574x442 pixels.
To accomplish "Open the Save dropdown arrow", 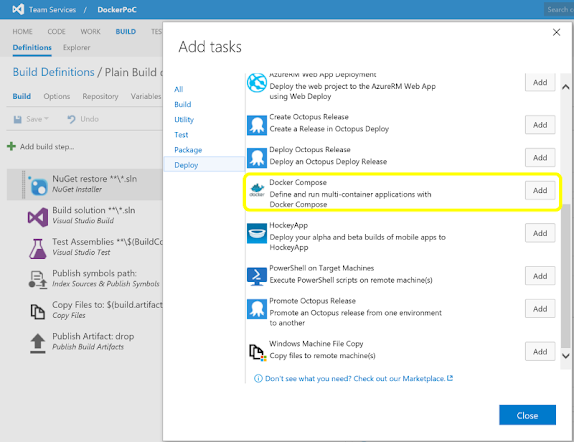I will click(46, 119).
